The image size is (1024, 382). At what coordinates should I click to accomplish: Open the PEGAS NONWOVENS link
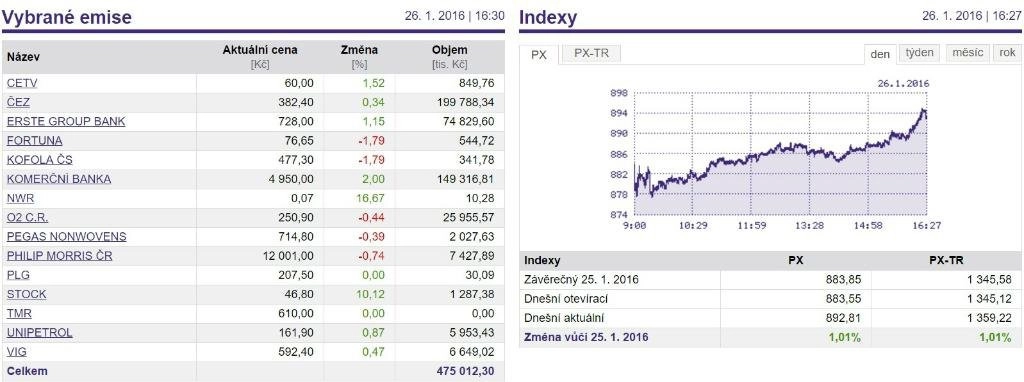click(67, 236)
